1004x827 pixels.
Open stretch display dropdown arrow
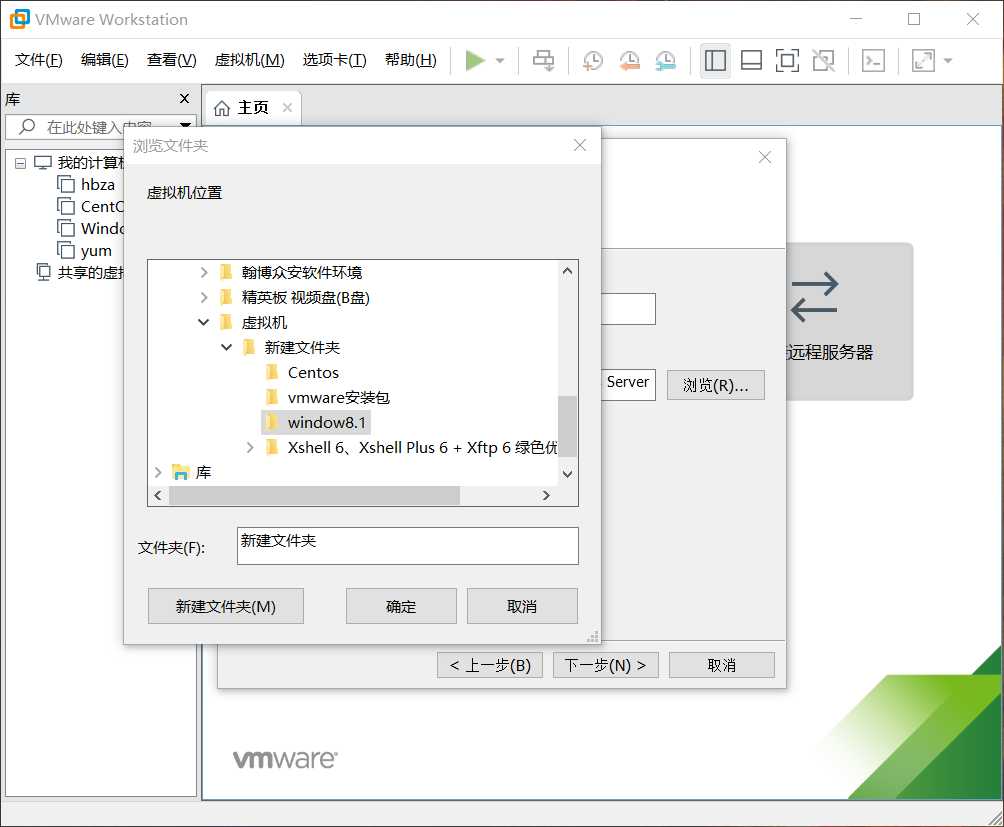(x=948, y=61)
